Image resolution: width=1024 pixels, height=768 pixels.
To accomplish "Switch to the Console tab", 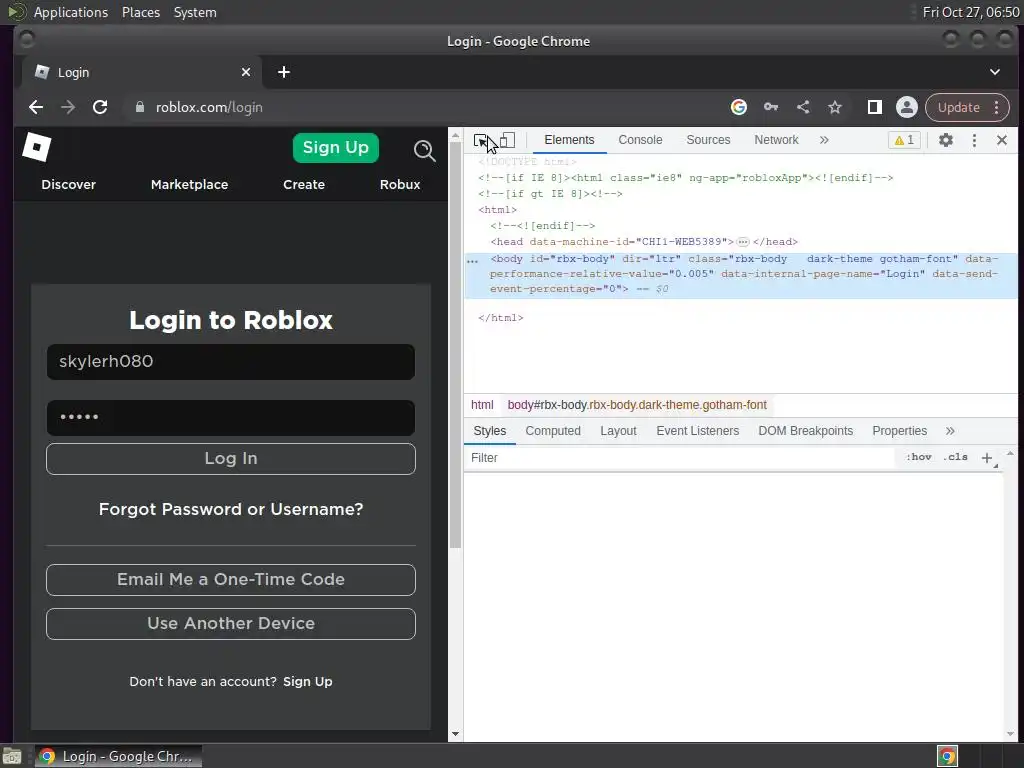I will click(x=640, y=140).
